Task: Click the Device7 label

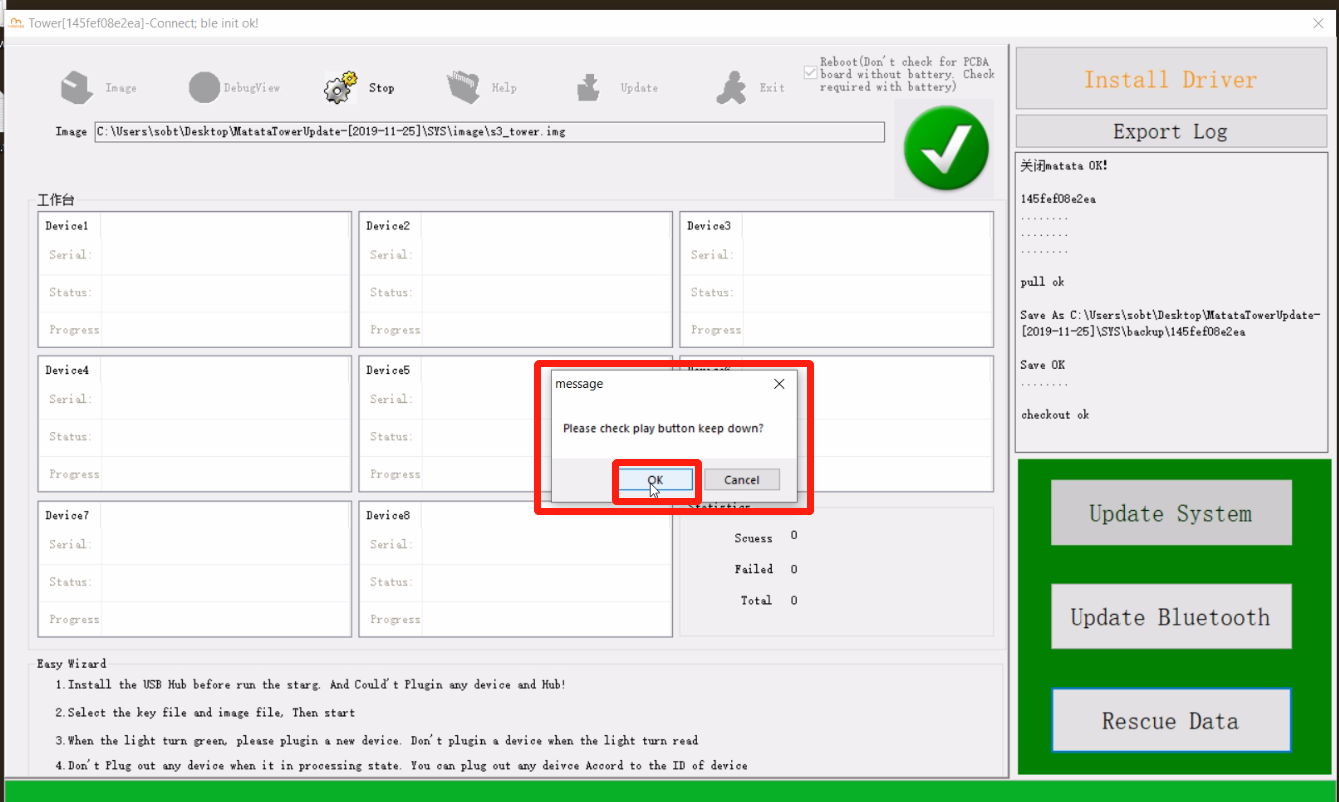Action: point(67,515)
